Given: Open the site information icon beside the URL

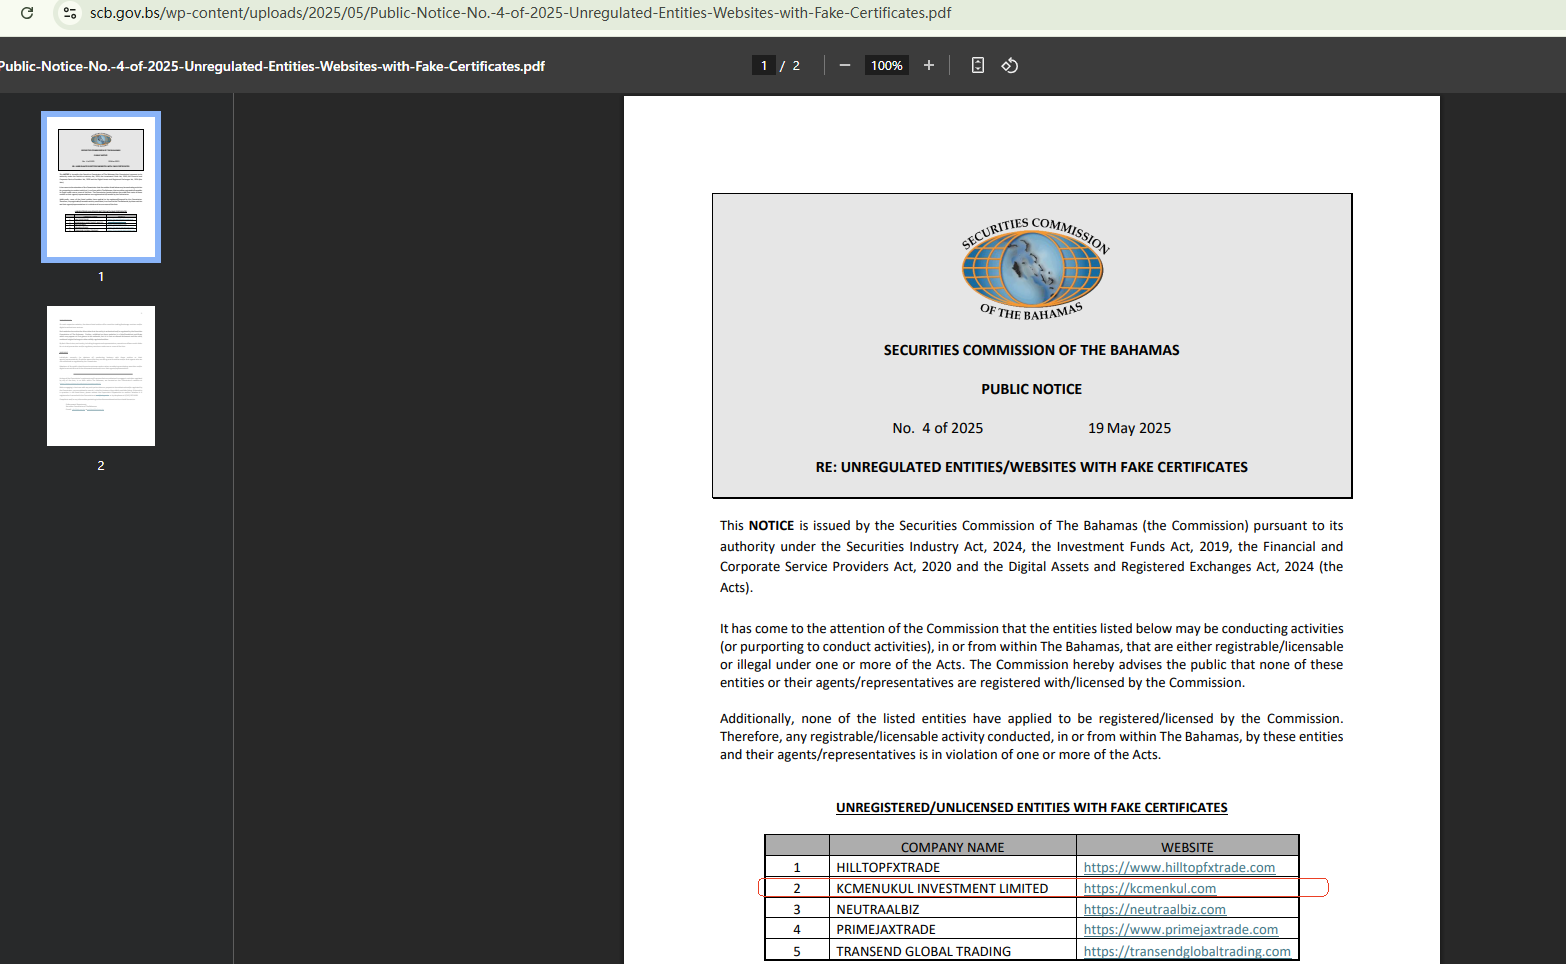Looking at the screenshot, I should 70,13.
